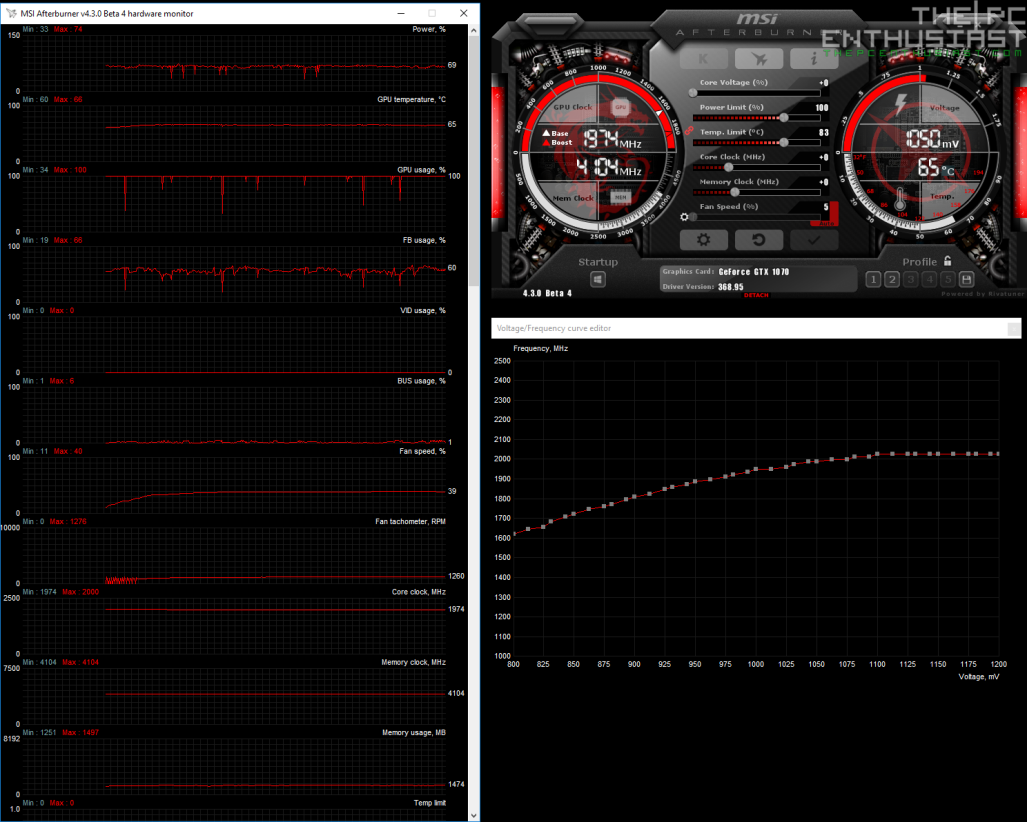
Task: Click the BUS usage, % graph
Action: [x=234, y=415]
